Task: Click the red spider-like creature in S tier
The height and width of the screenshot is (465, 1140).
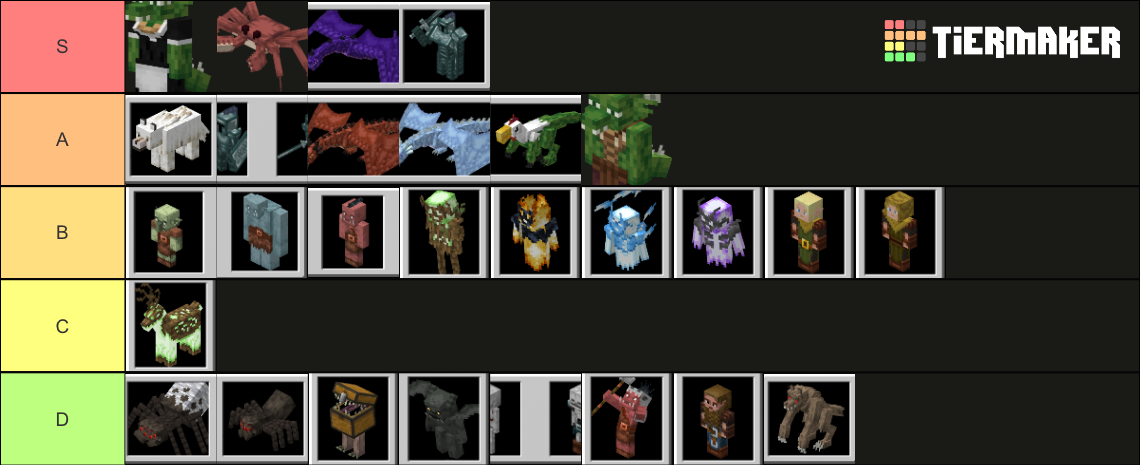Action: [262, 46]
